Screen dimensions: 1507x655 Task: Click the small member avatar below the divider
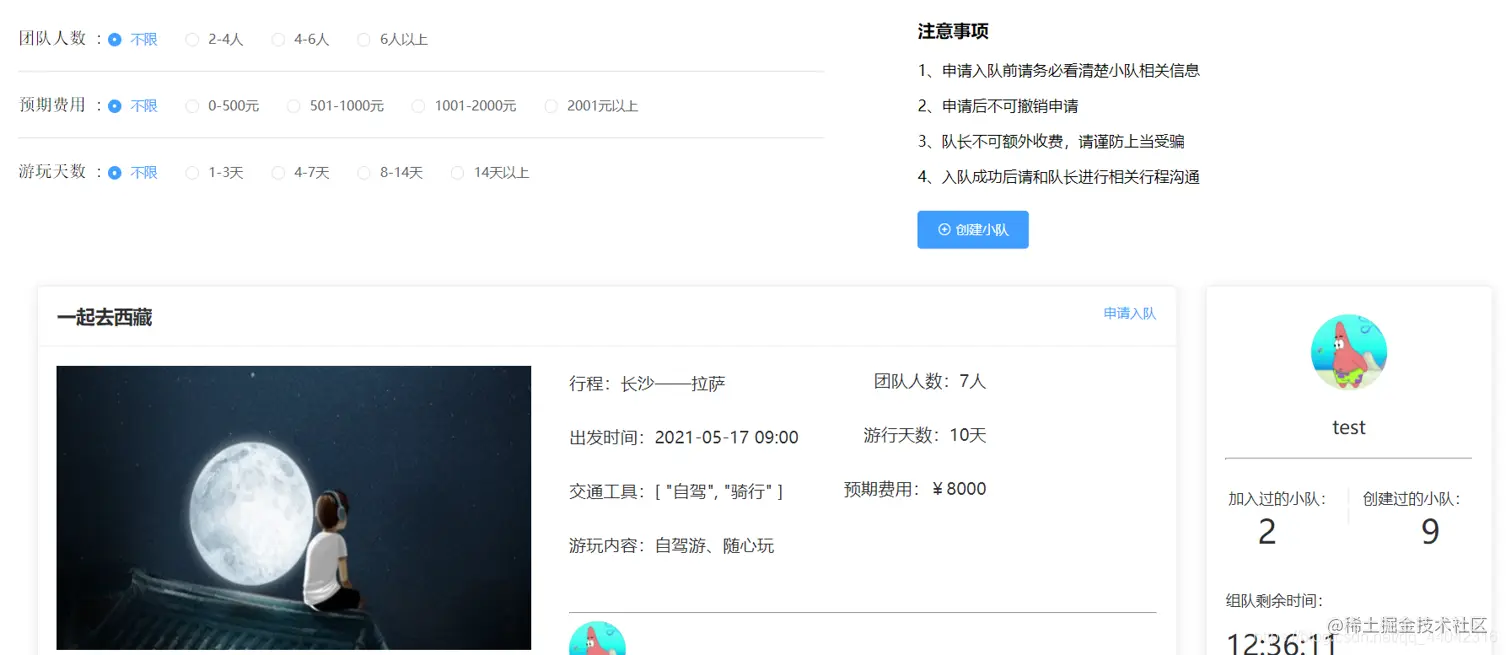point(597,640)
